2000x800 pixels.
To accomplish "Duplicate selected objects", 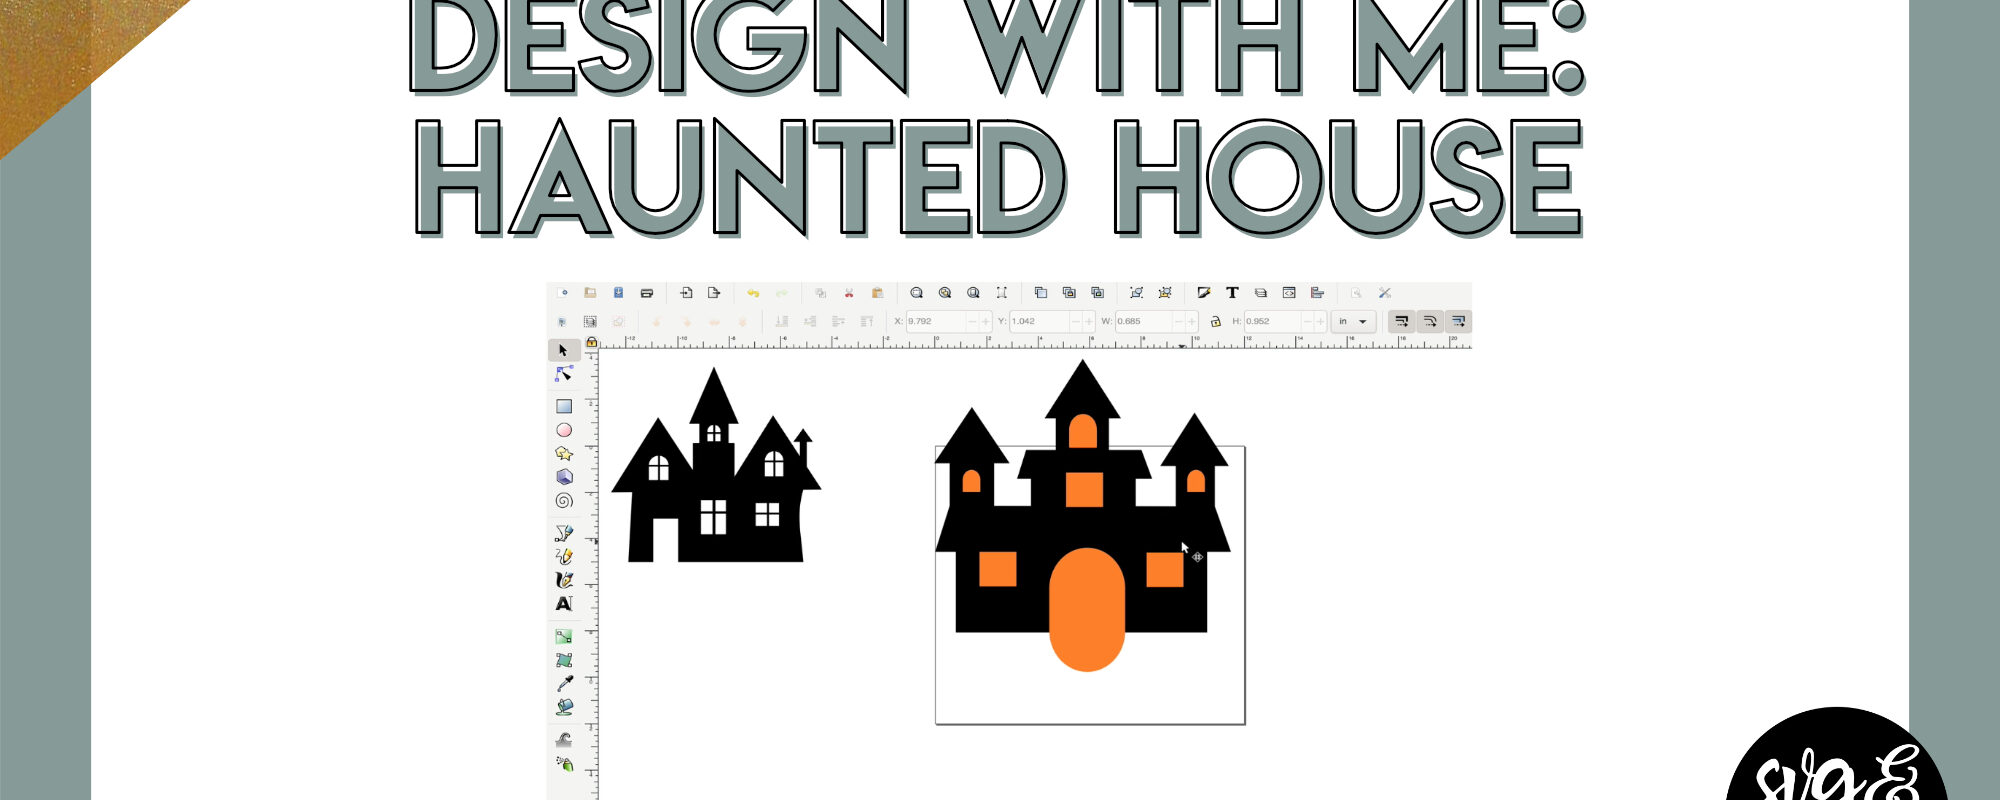I will [1040, 293].
